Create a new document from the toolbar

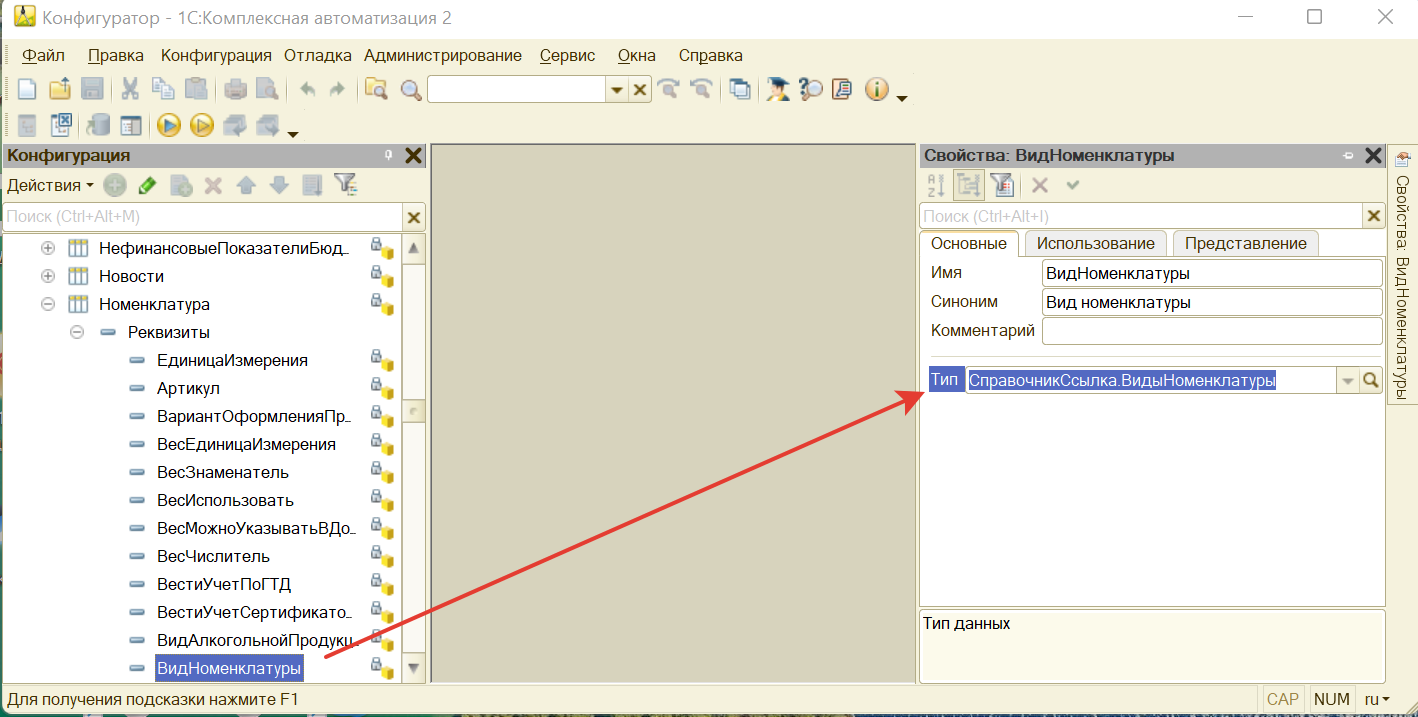click(28, 89)
